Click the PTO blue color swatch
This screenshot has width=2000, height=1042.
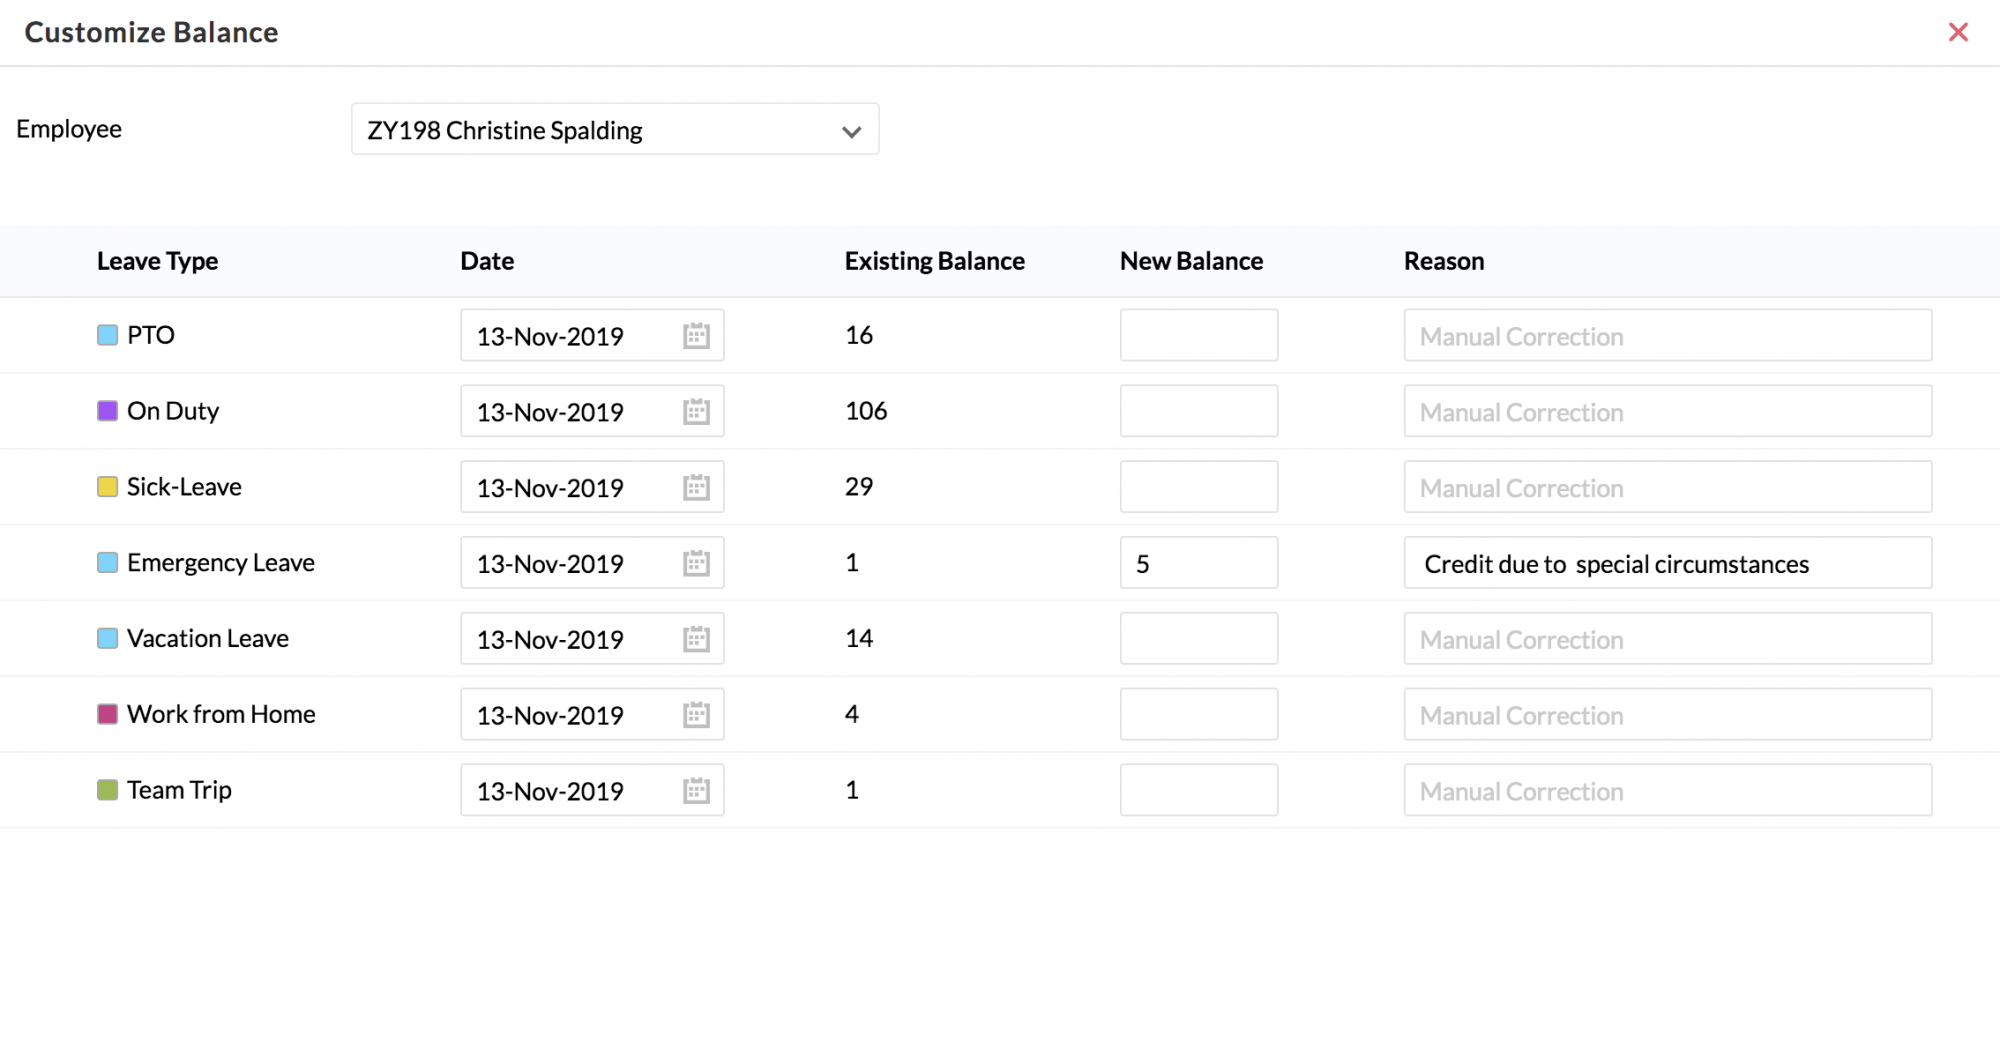(x=107, y=335)
